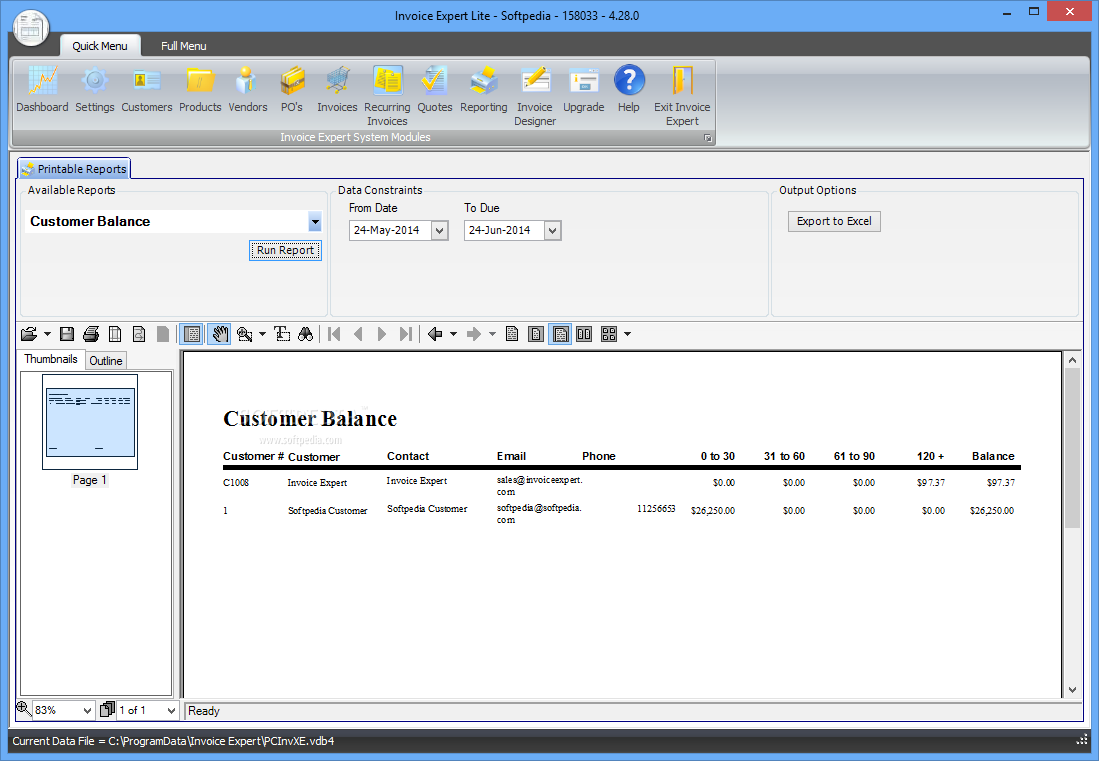Click the report vertical scrollbar thumb
This screenshot has width=1099, height=761.
coord(1072,448)
